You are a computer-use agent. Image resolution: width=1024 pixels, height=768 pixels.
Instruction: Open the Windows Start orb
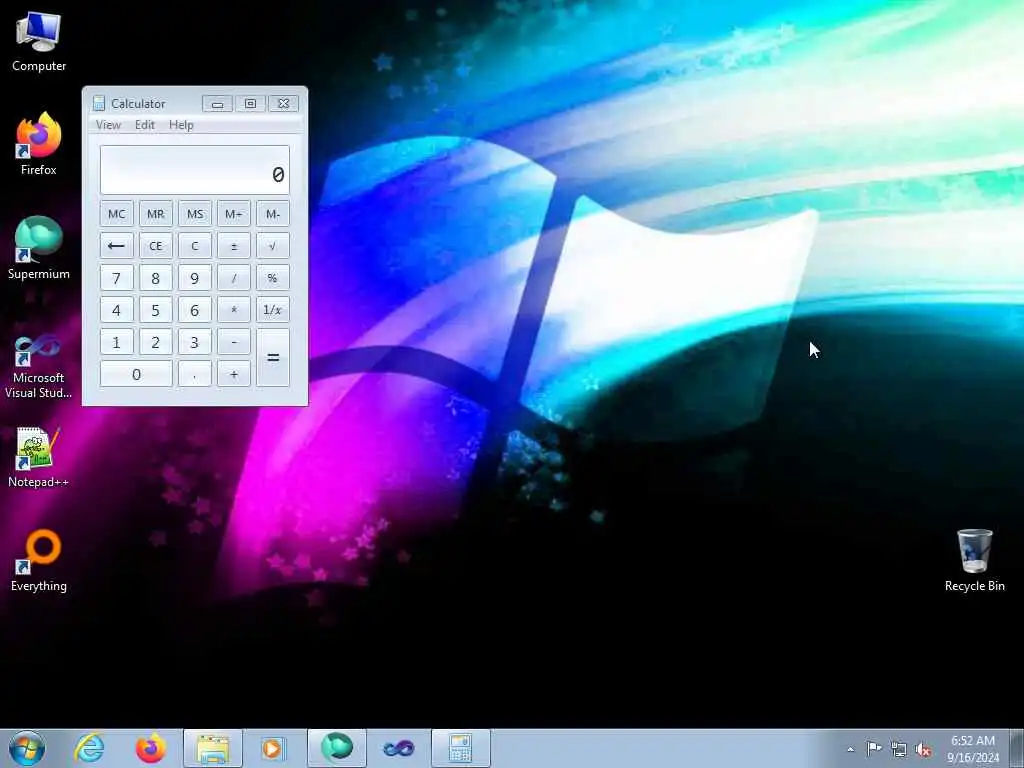(27, 748)
